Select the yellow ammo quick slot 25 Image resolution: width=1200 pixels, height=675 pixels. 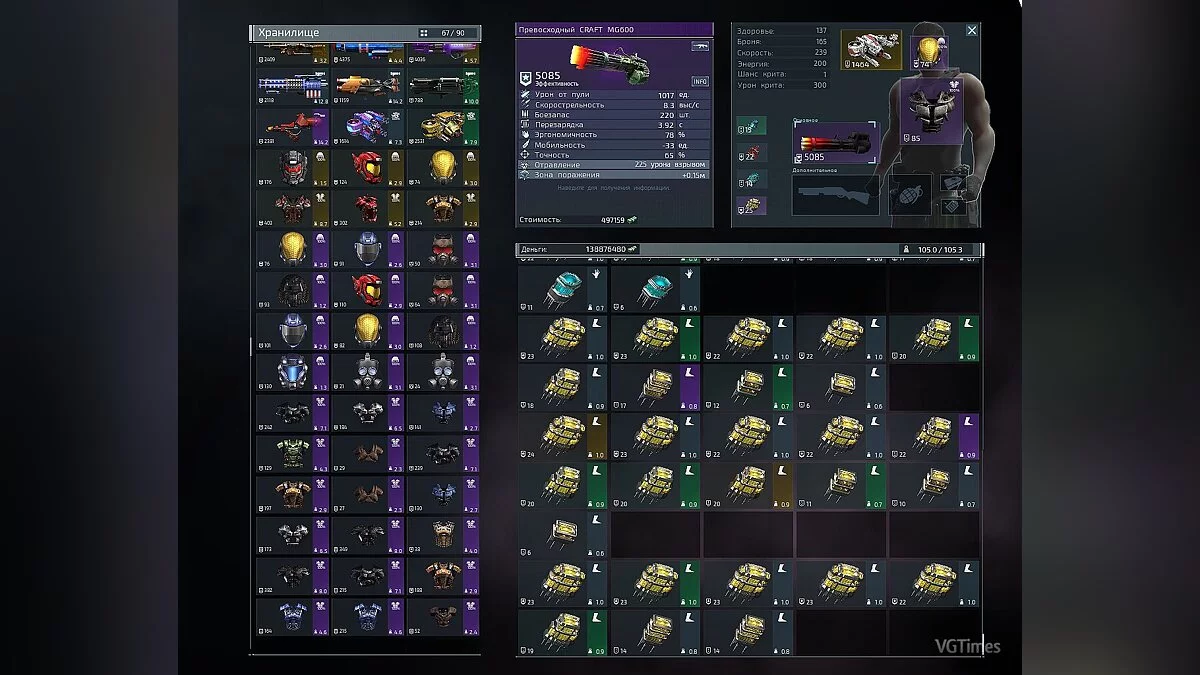[751, 205]
